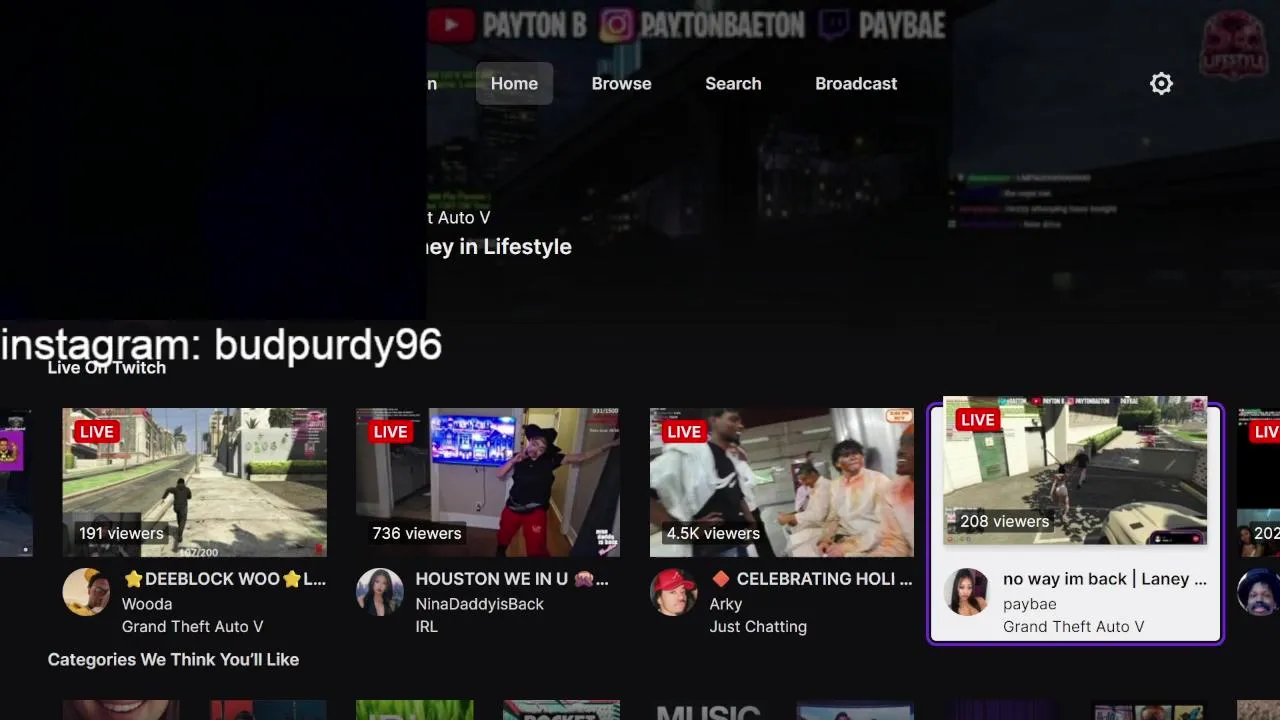Click the 4.5K viewers label
The image size is (1280, 720).
coord(713,533)
